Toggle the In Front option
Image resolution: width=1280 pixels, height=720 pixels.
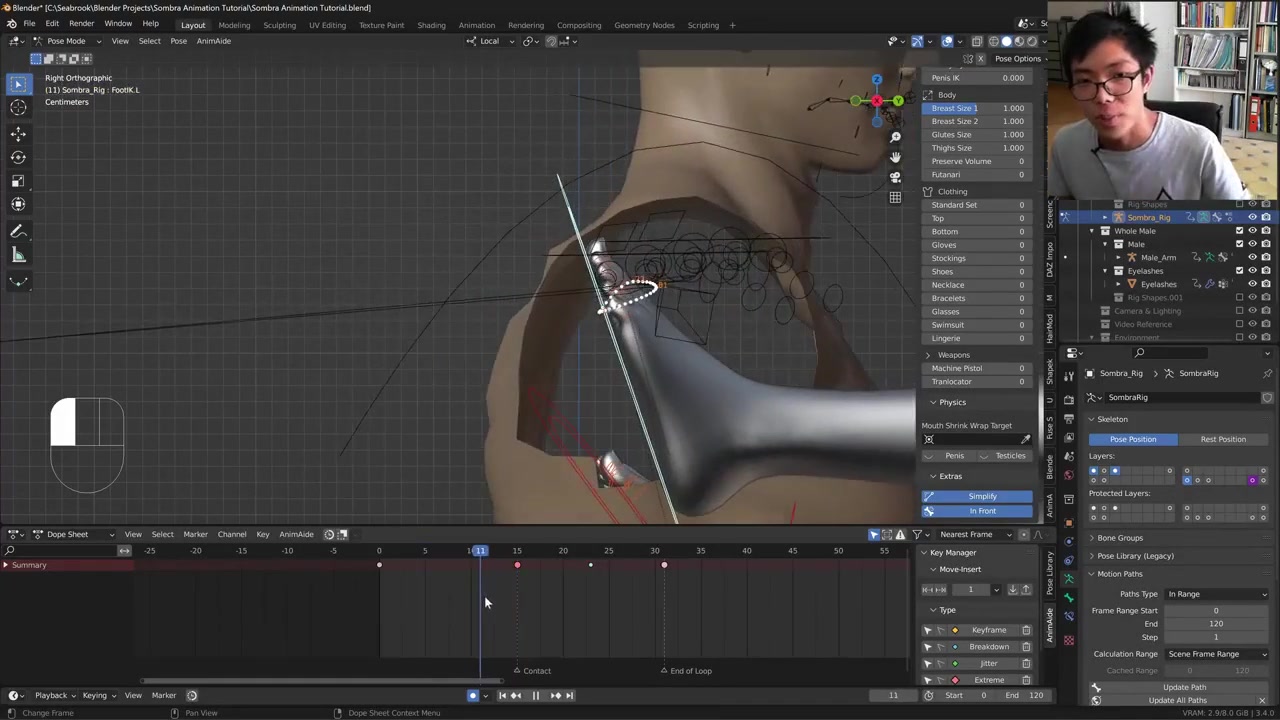click(x=982, y=511)
